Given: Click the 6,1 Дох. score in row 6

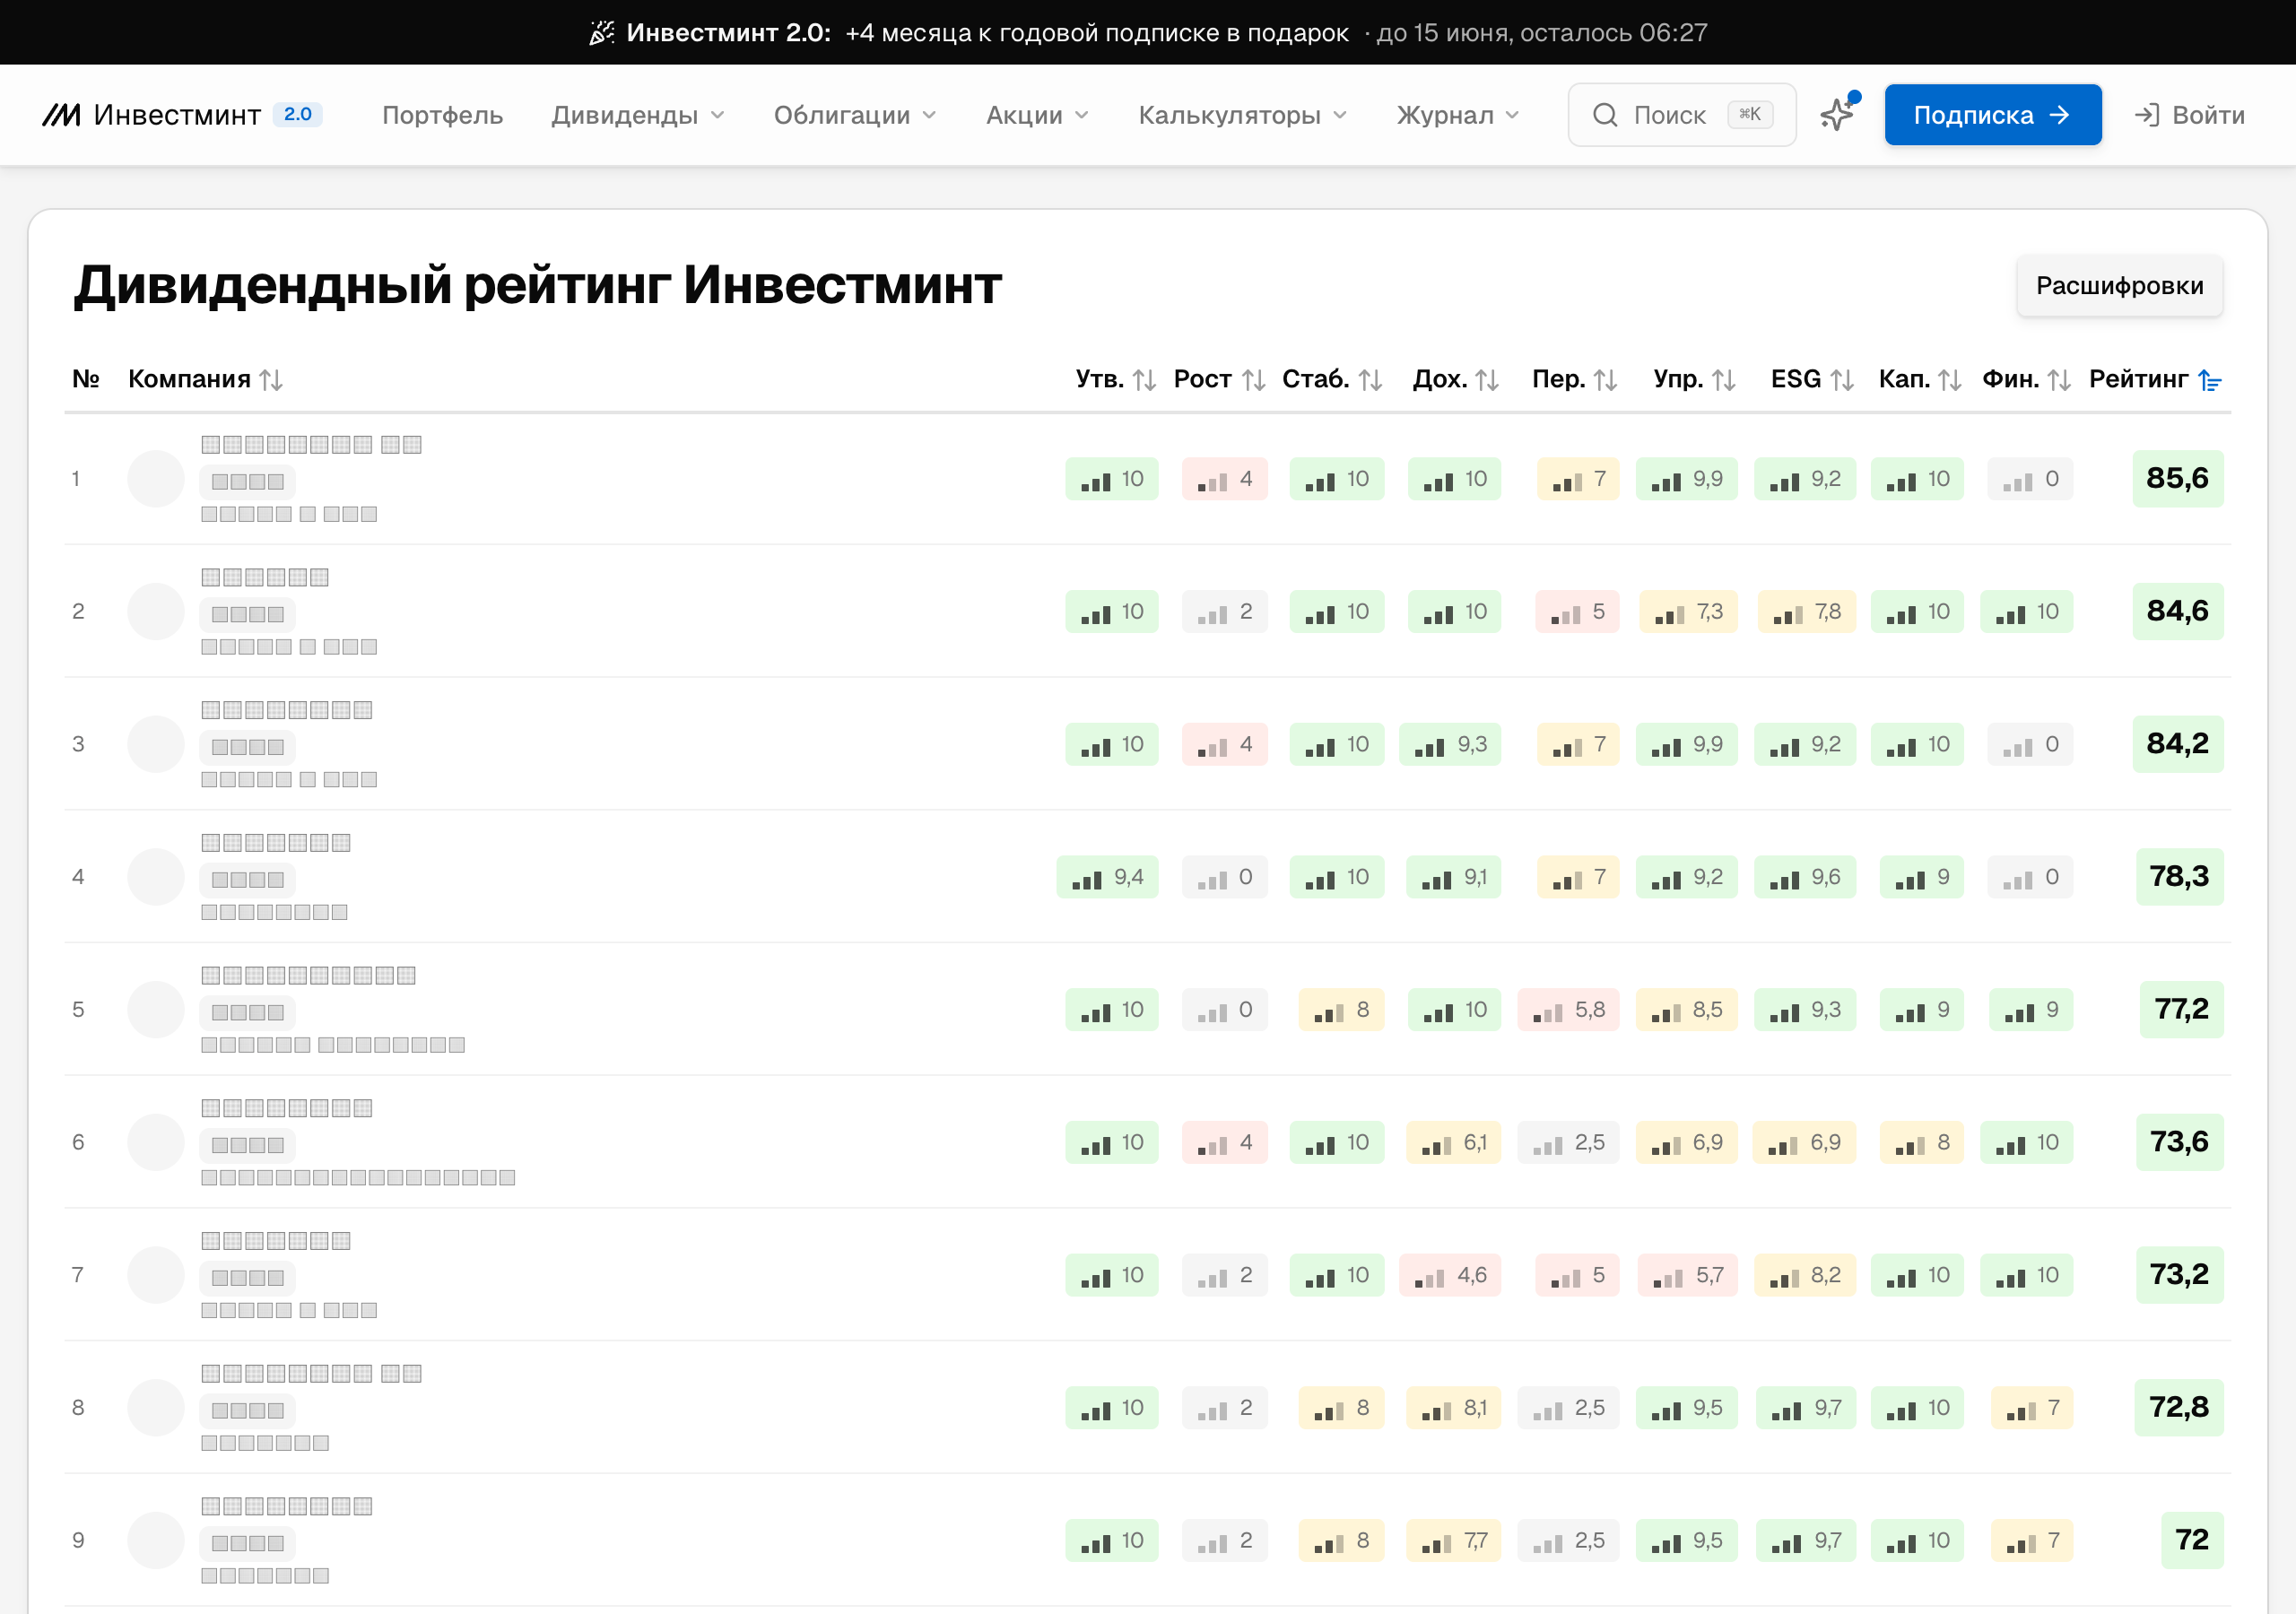Looking at the screenshot, I should [x=1453, y=1142].
